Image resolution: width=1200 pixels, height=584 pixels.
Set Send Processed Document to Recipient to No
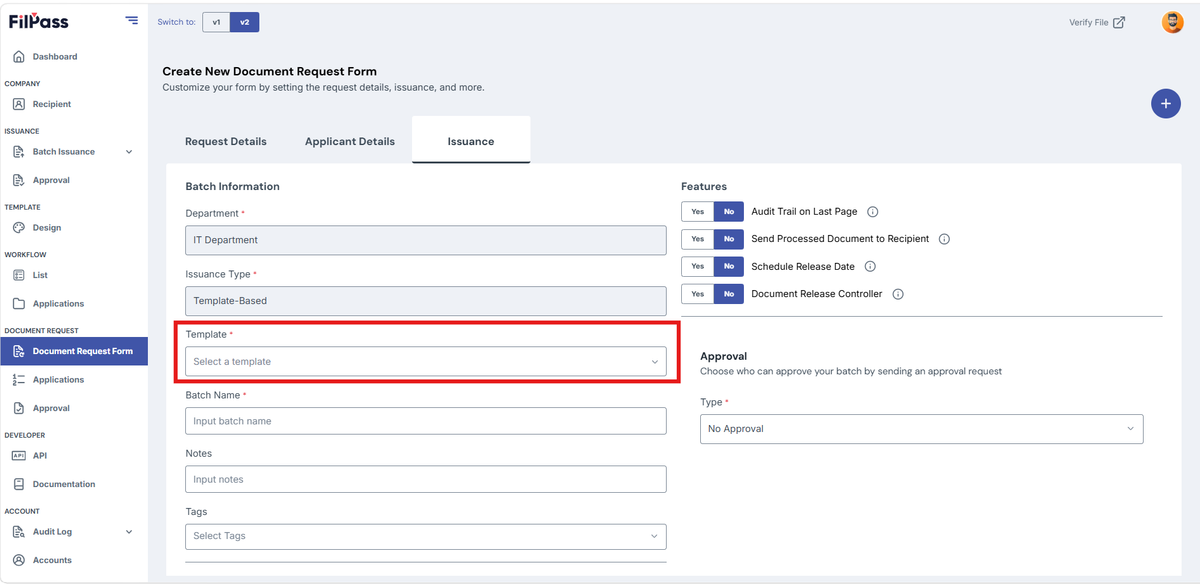pyautogui.click(x=729, y=239)
